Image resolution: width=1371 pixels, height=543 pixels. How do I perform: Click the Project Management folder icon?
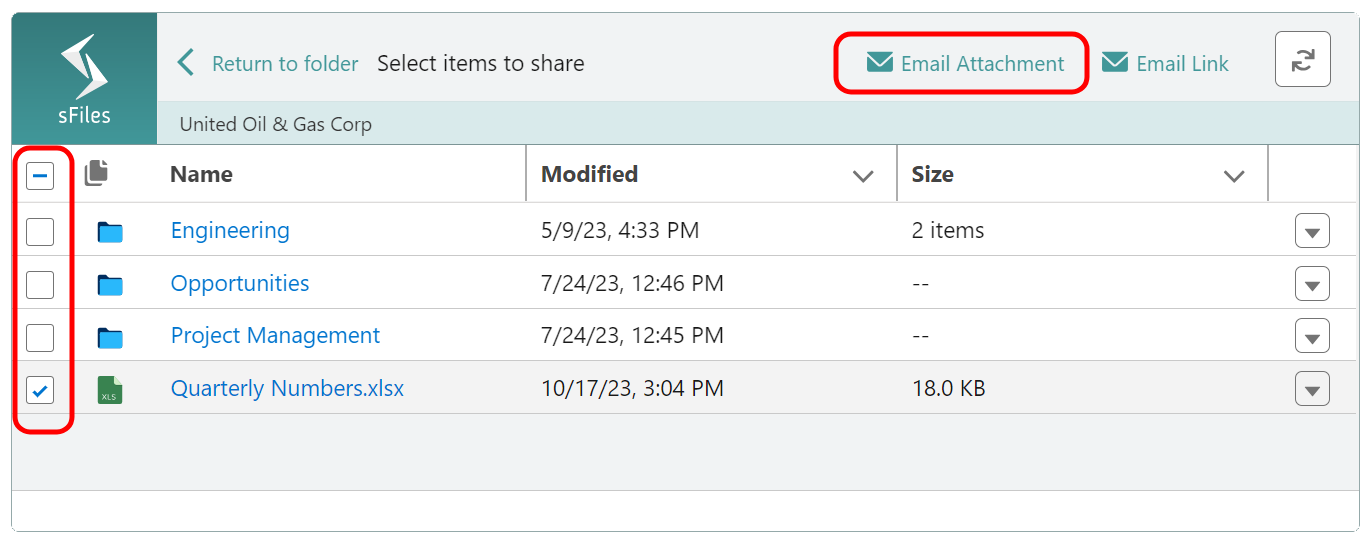110,337
